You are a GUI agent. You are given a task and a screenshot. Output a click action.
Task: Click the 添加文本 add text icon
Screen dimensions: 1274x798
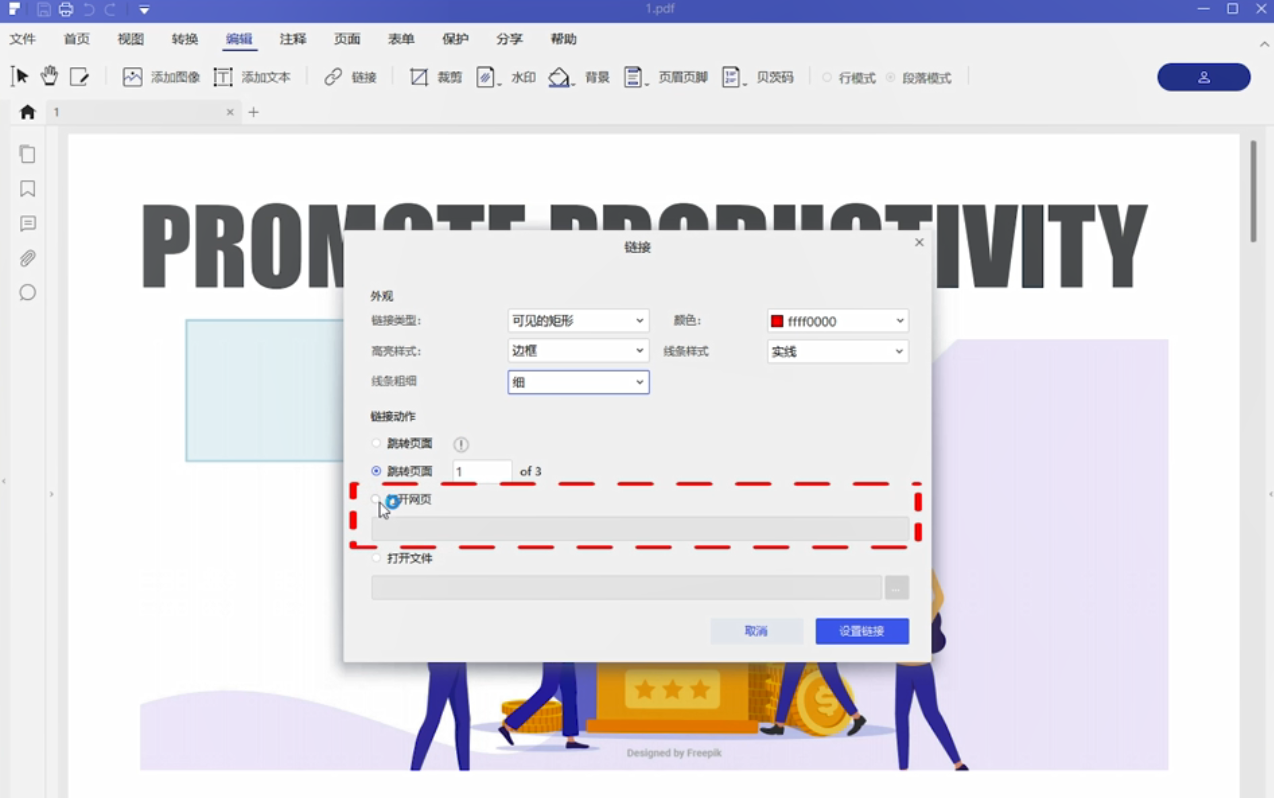(x=223, y=77)
